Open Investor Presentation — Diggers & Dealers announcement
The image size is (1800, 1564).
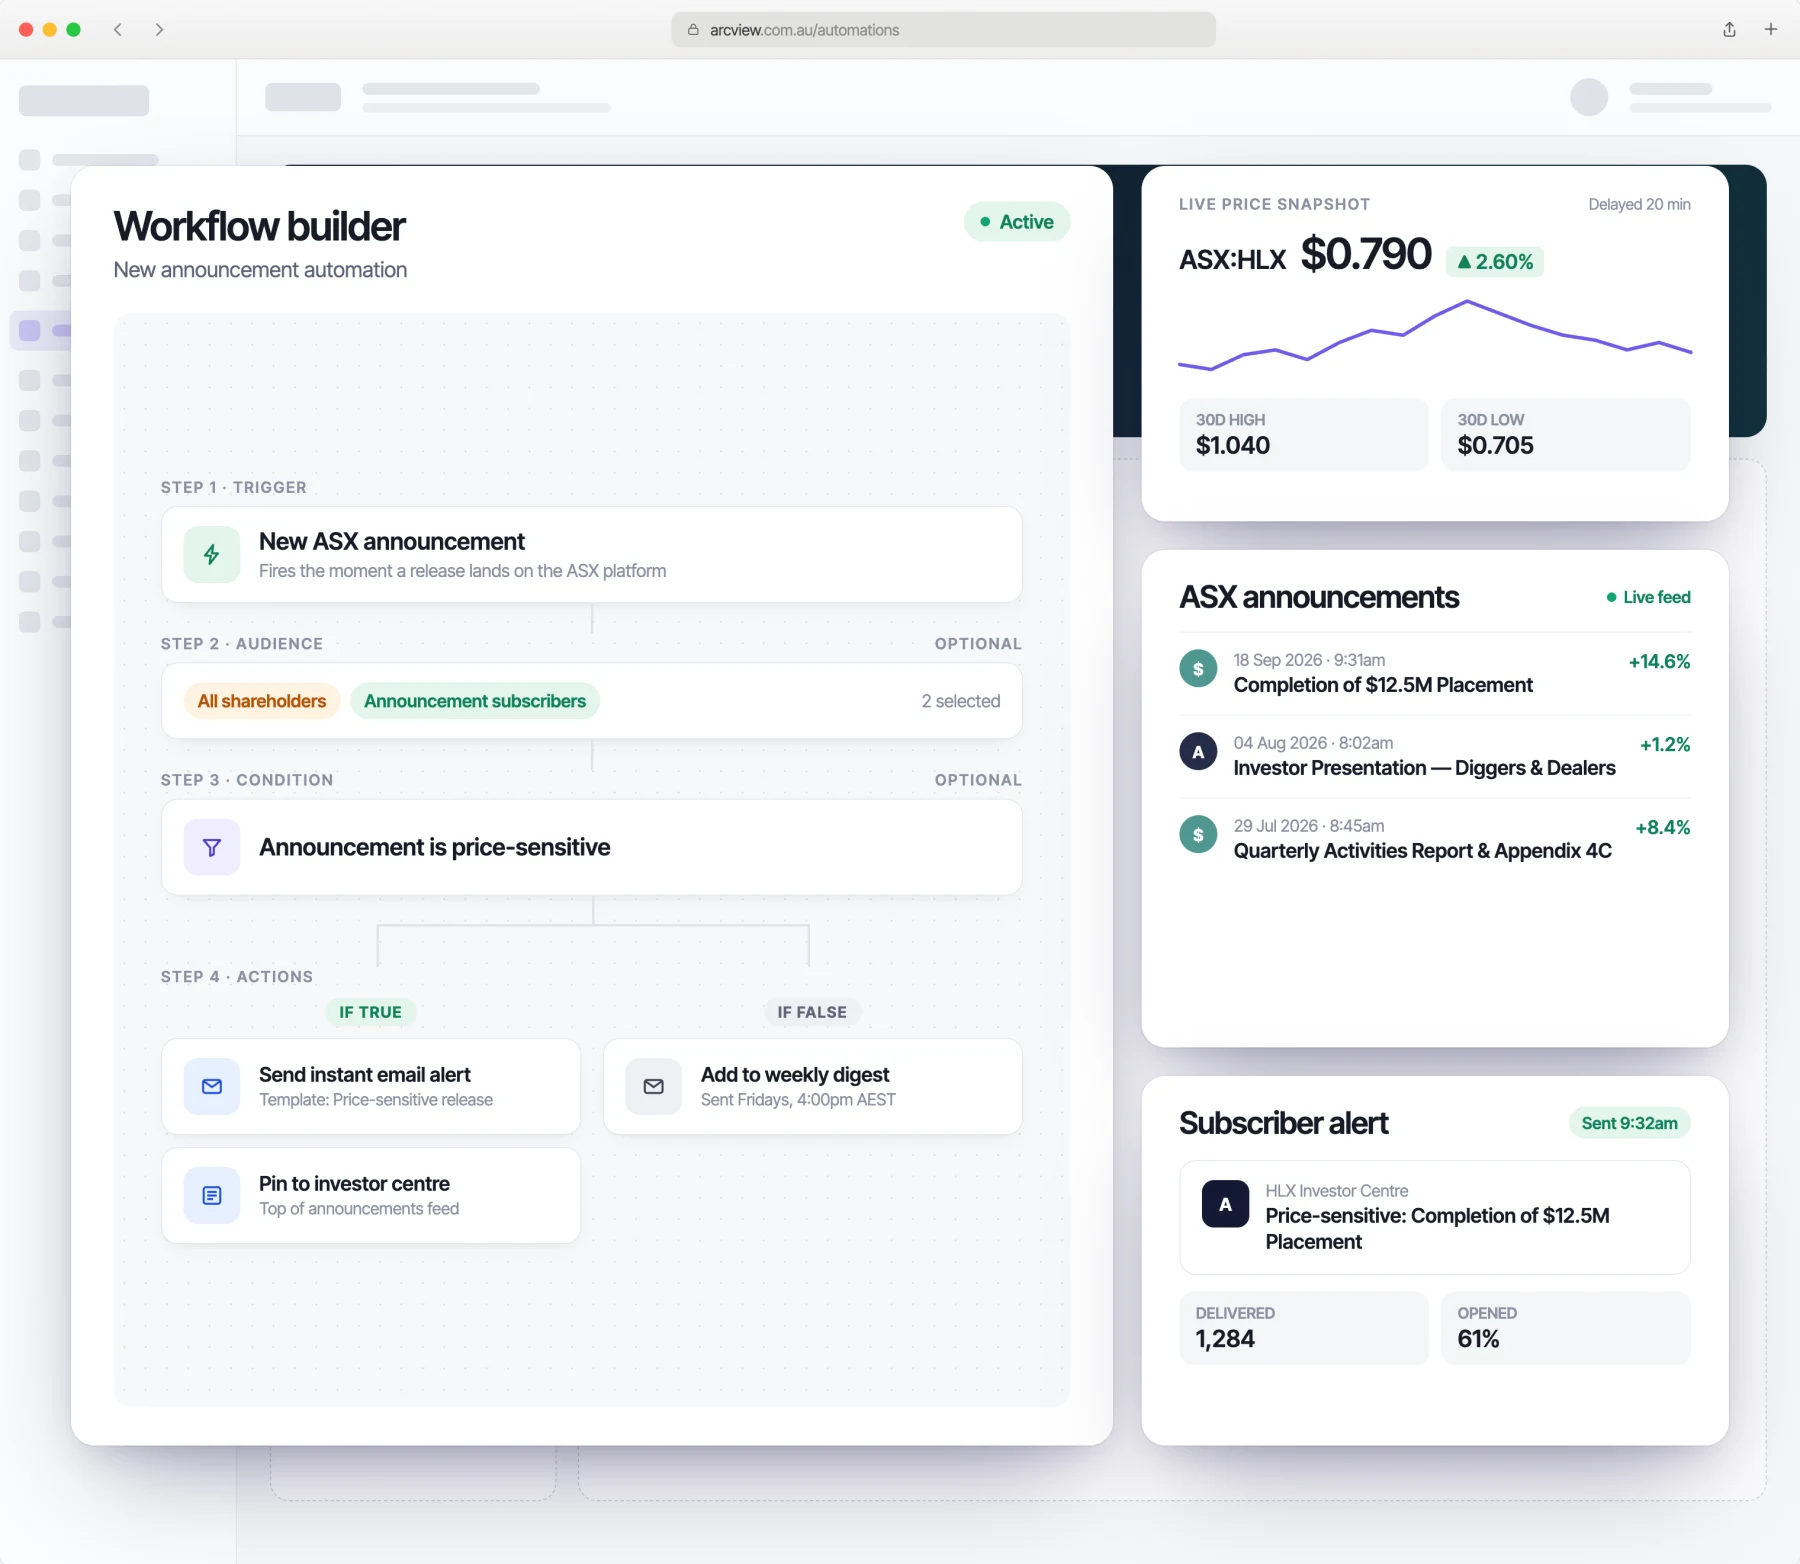point(1435,756)
